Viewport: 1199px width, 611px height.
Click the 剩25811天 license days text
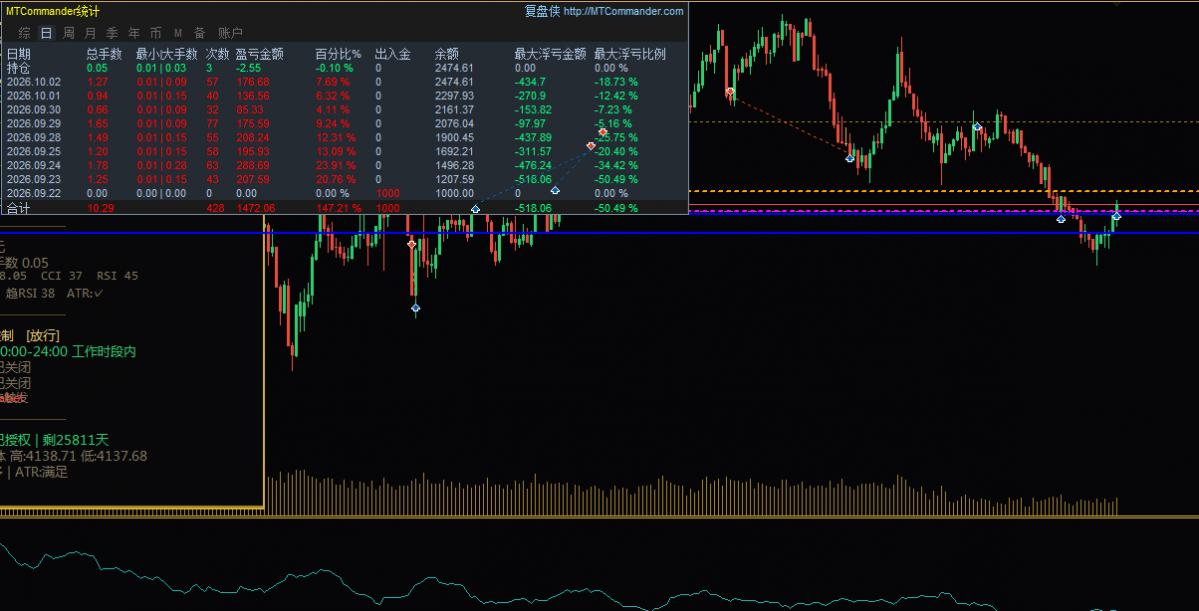(x=75, y=440)
